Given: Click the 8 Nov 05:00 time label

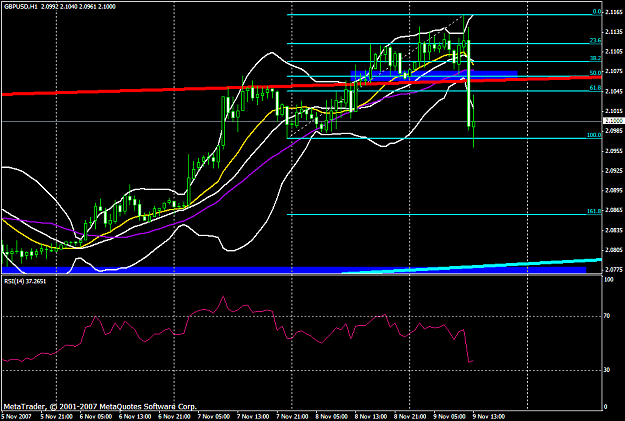Looking at the screenshot, I should pyautogui.click(x=332, y=416).
